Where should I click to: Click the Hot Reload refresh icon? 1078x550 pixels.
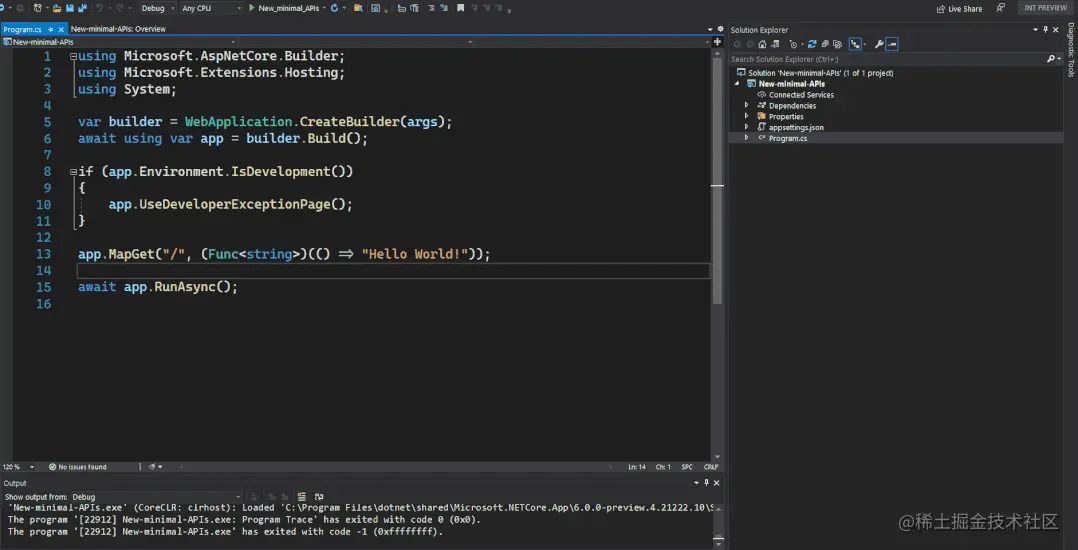point(334,8)
